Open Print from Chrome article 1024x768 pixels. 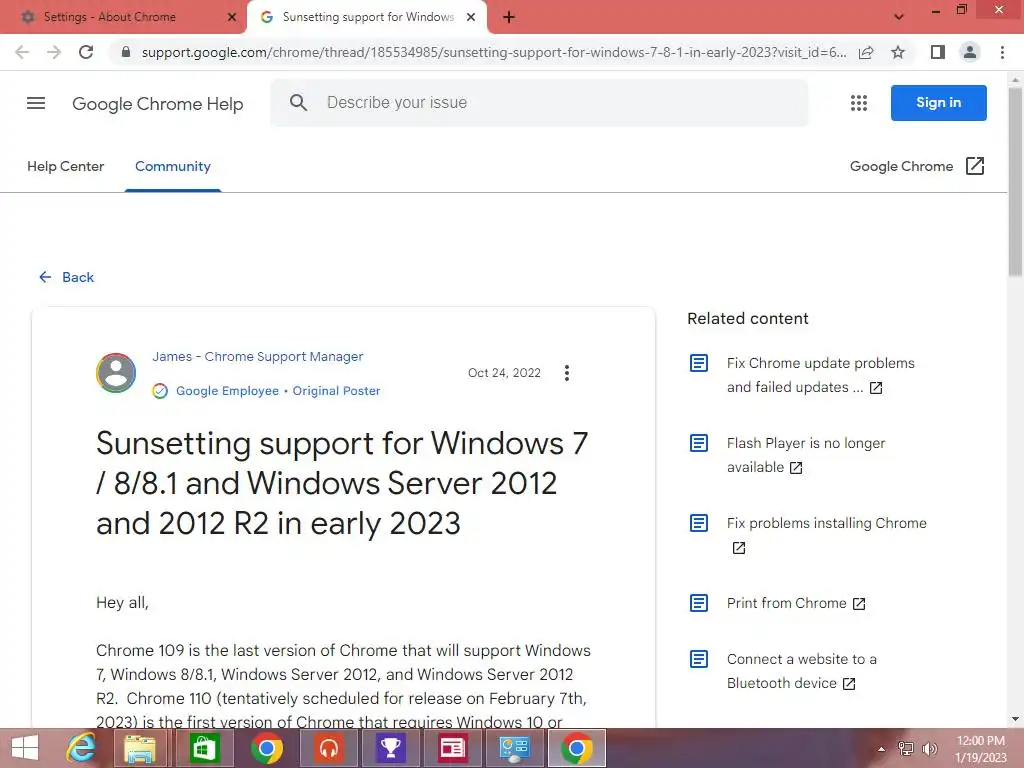(x=796, y=603)
